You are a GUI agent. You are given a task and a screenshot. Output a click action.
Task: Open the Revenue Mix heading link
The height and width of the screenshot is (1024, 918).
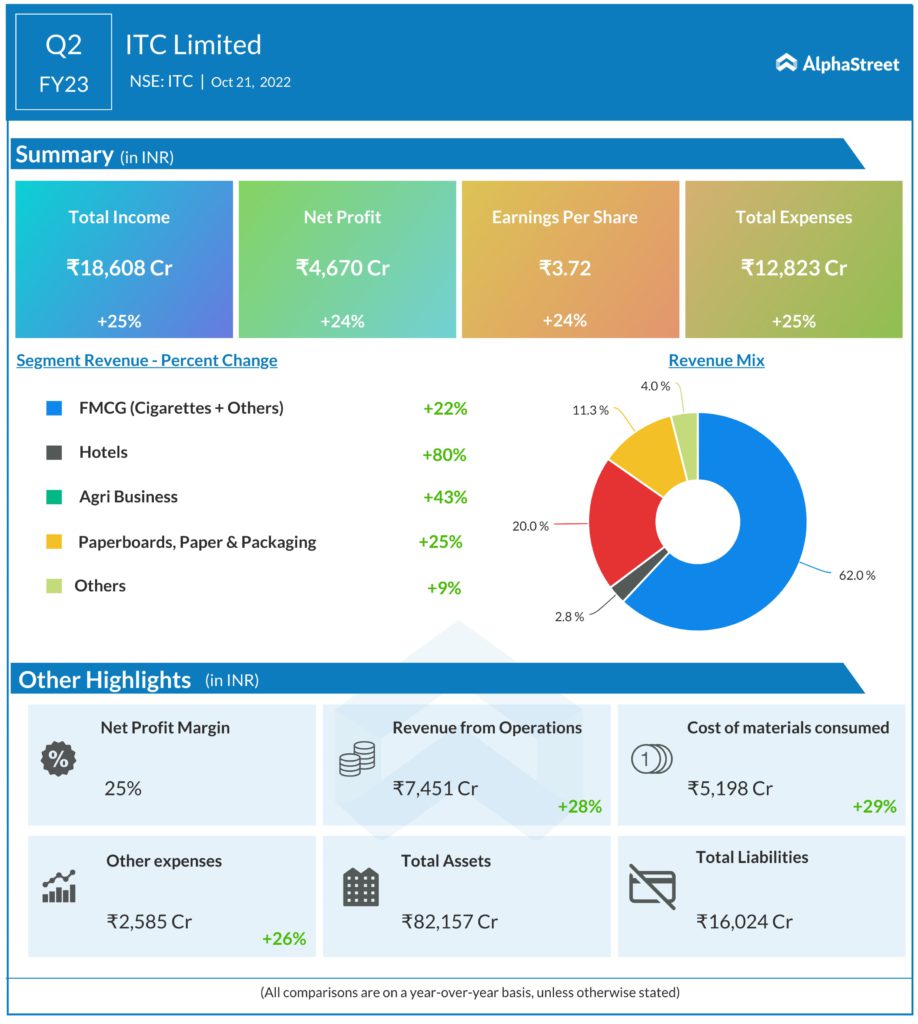click(x=716, y=361)
